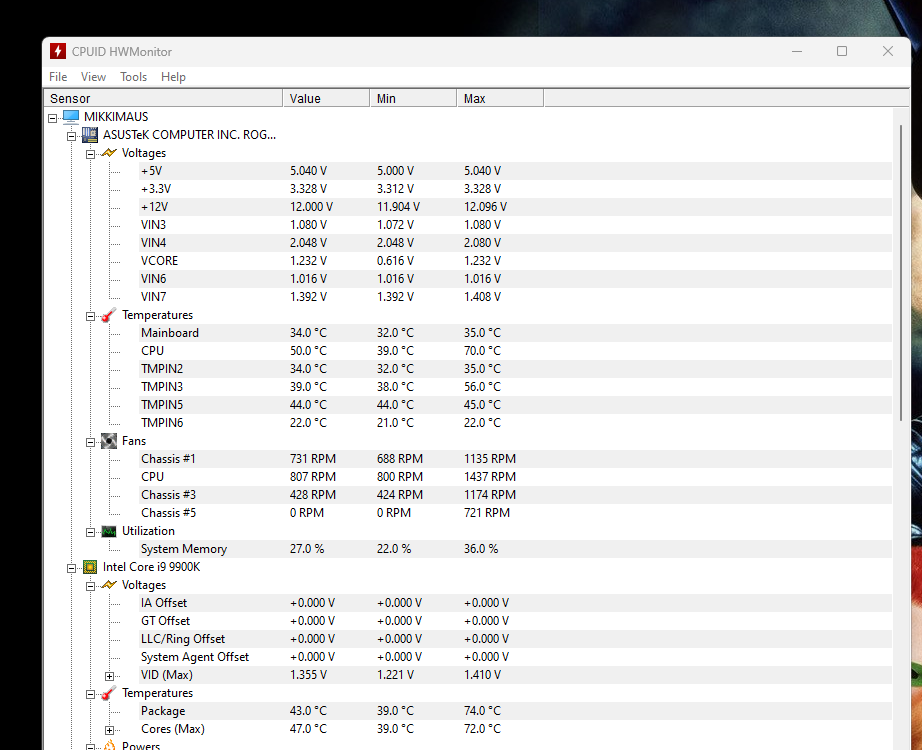The image size is (922, 750).
Task: Open the View menu
Action: 93,77
